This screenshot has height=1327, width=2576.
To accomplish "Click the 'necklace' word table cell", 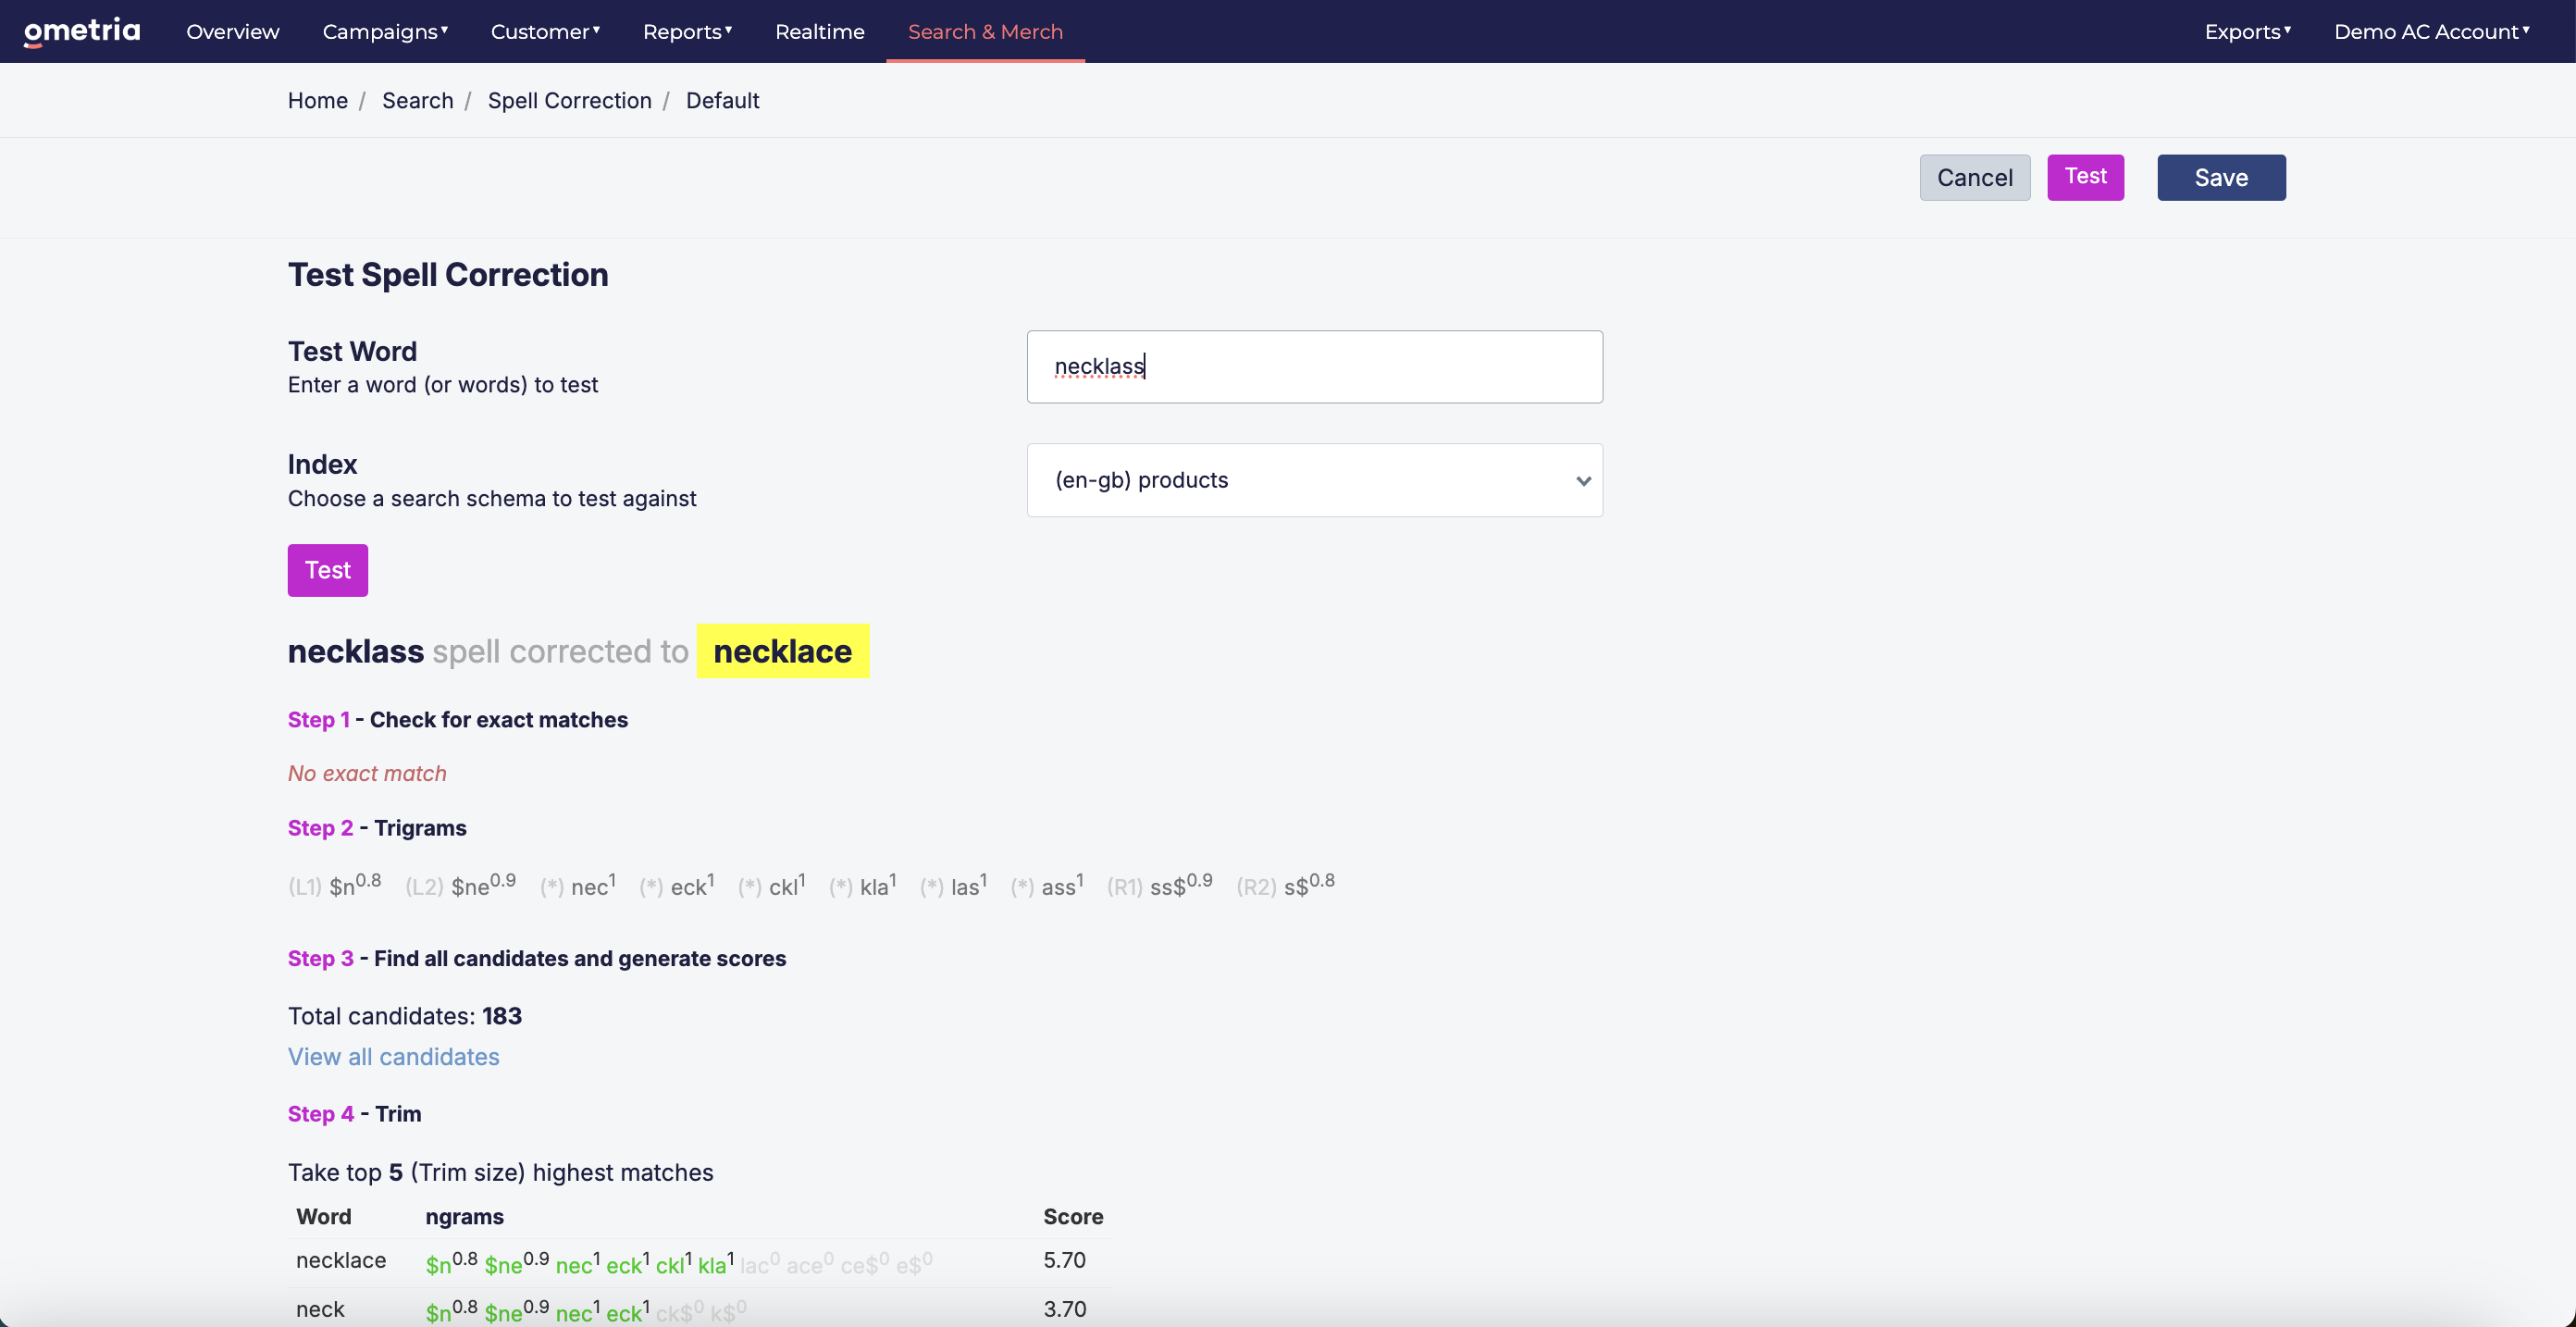I will coord(341,1260).
